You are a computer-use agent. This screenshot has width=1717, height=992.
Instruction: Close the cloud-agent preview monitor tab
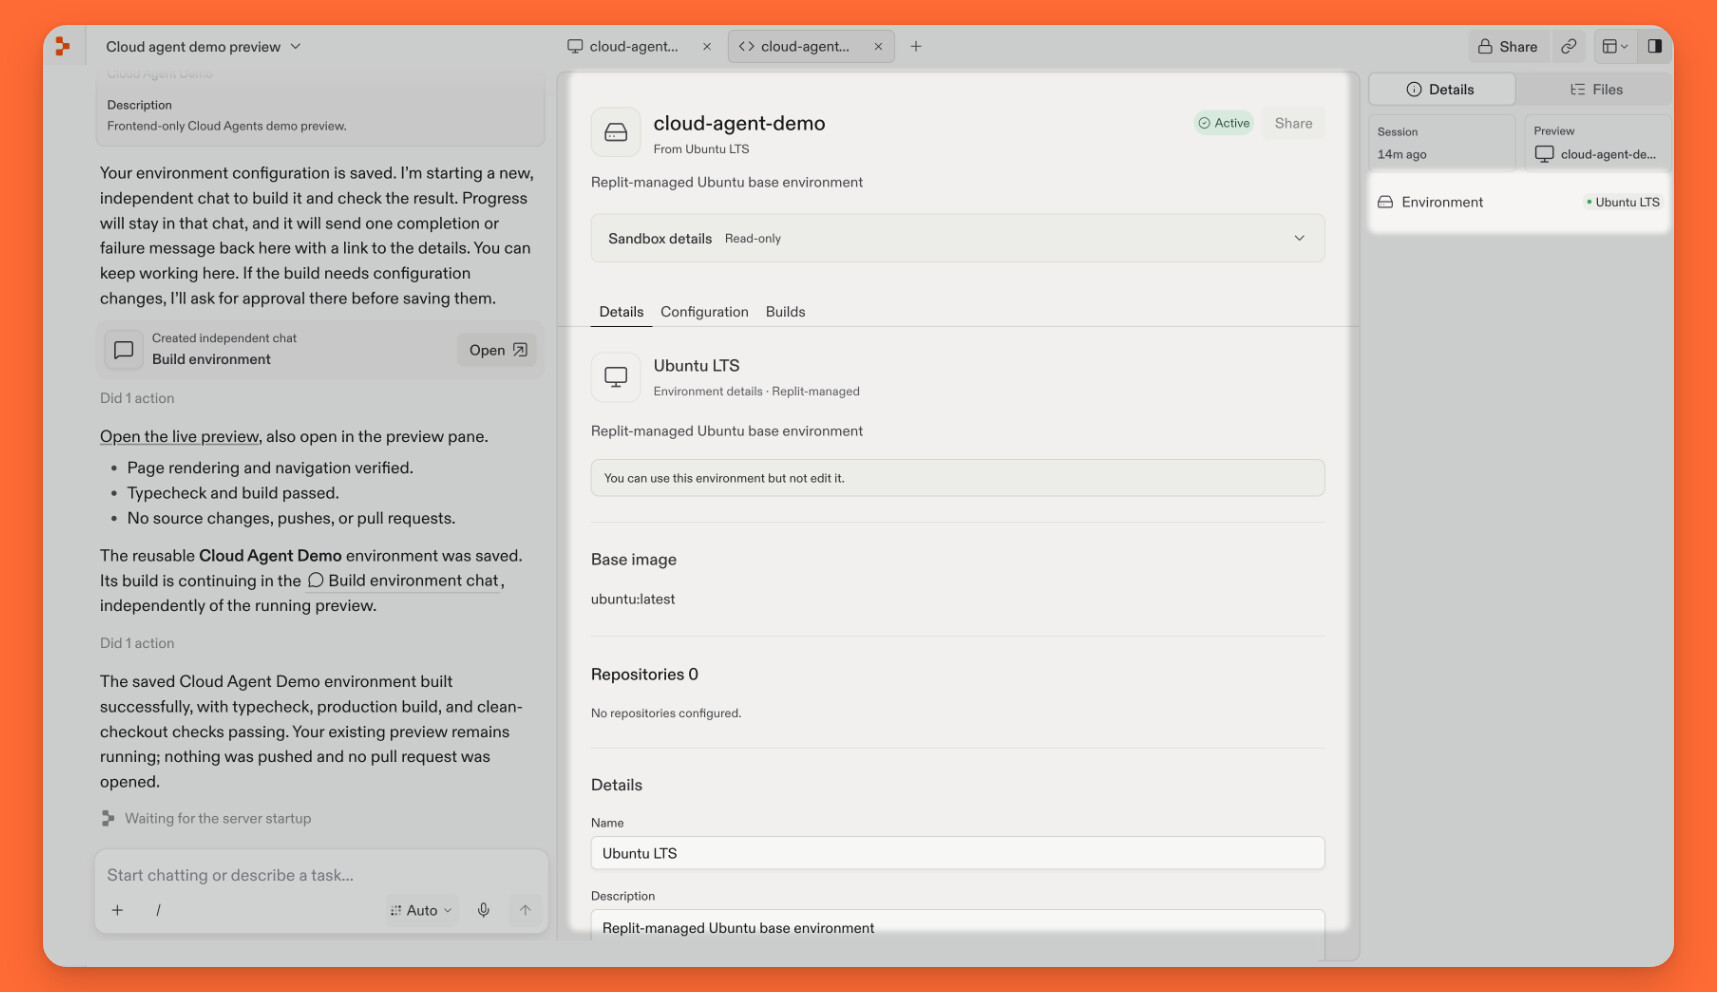pyautogui.click(x=707, y=47)
